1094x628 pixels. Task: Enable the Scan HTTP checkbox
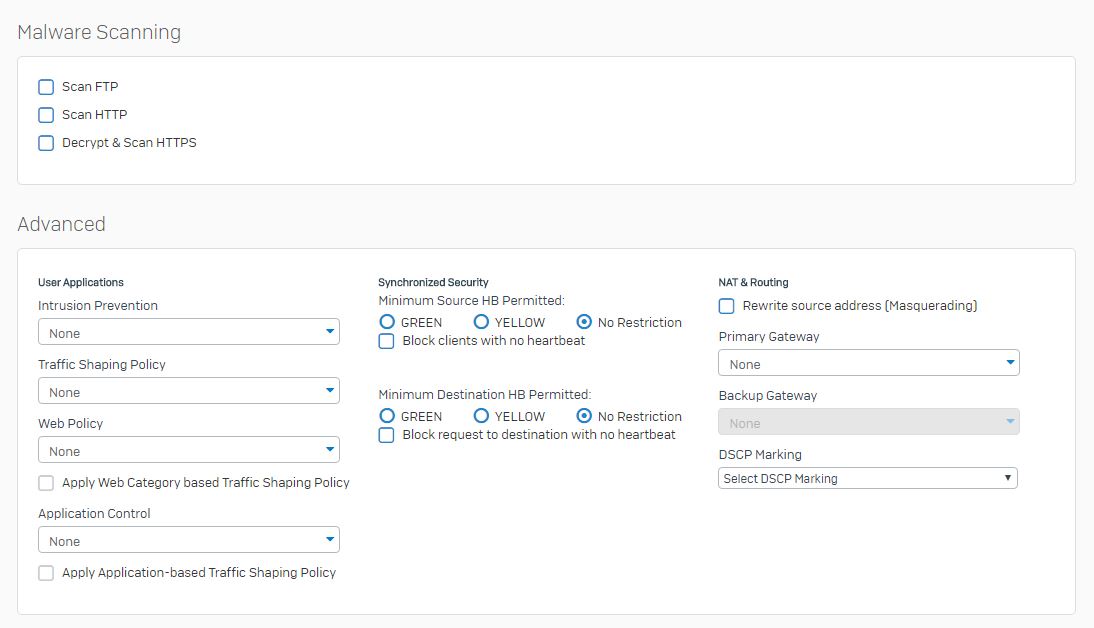pos(46,115)
